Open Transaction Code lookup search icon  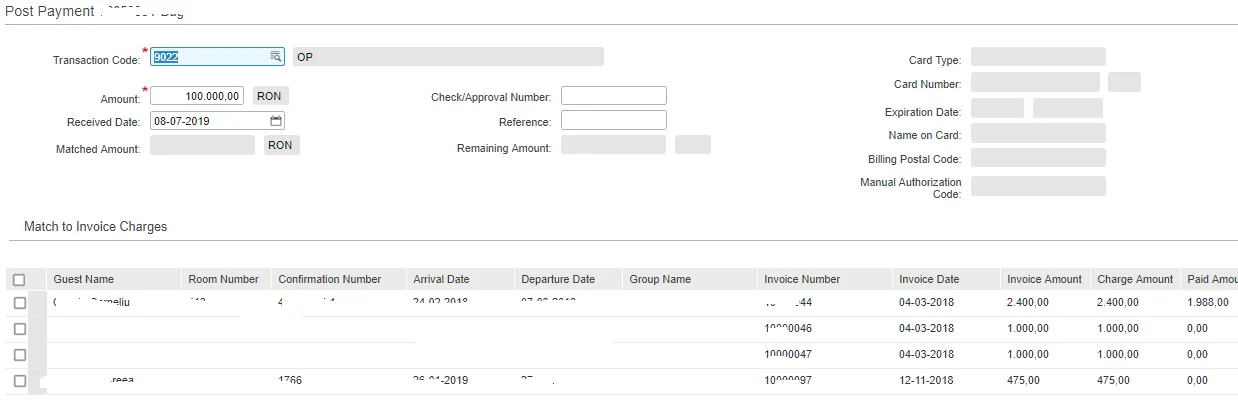pos(276,57)
